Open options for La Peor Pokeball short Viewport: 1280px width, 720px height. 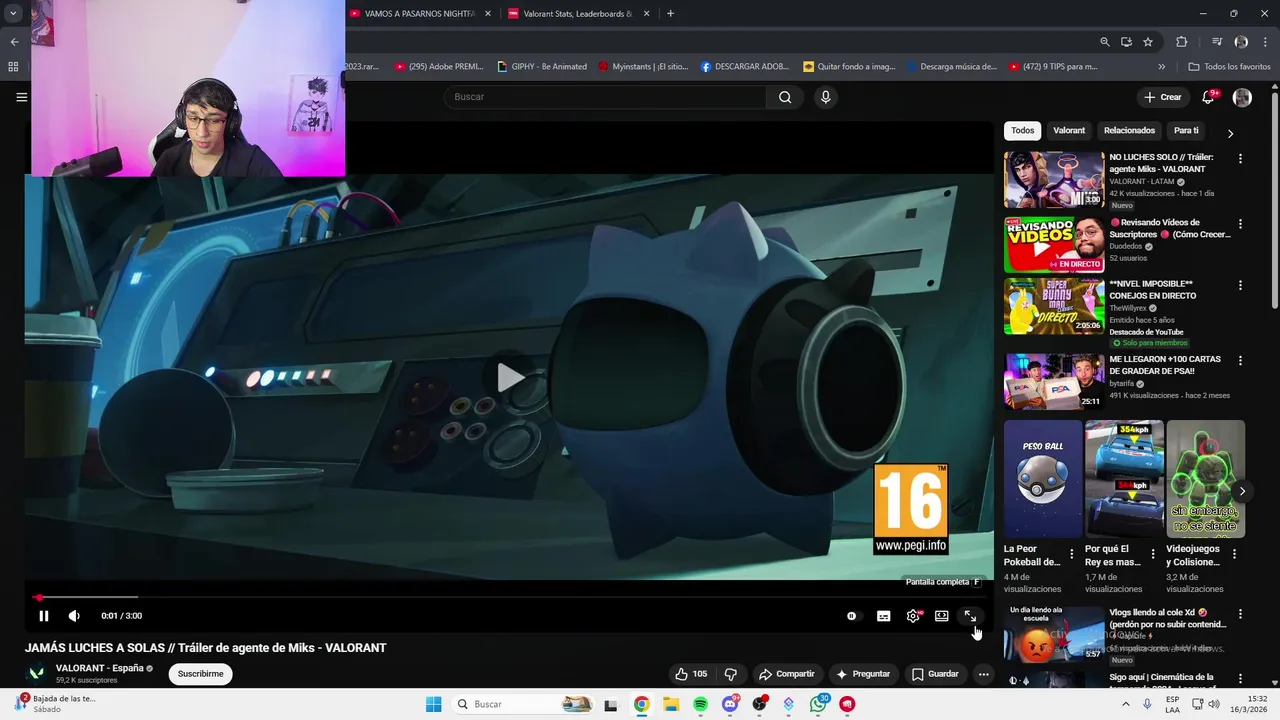(1072, 553)
